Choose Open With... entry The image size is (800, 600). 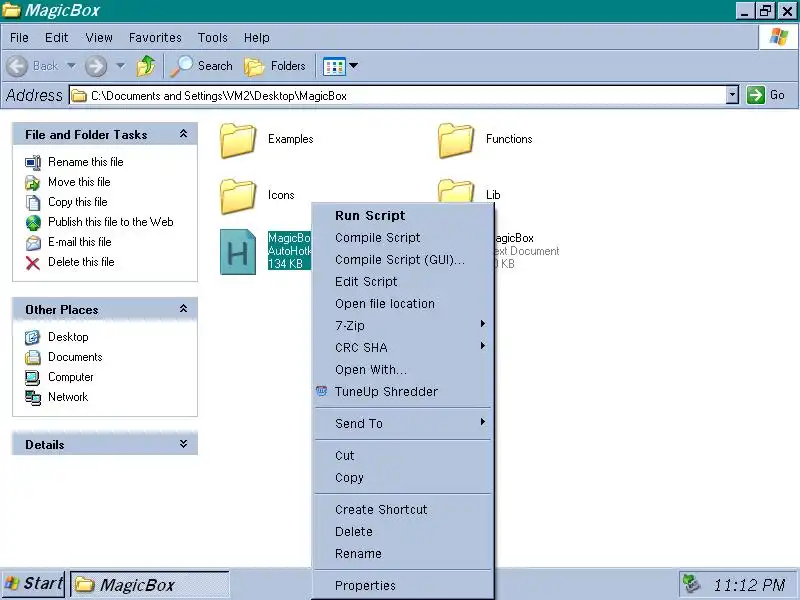[403, 369]
